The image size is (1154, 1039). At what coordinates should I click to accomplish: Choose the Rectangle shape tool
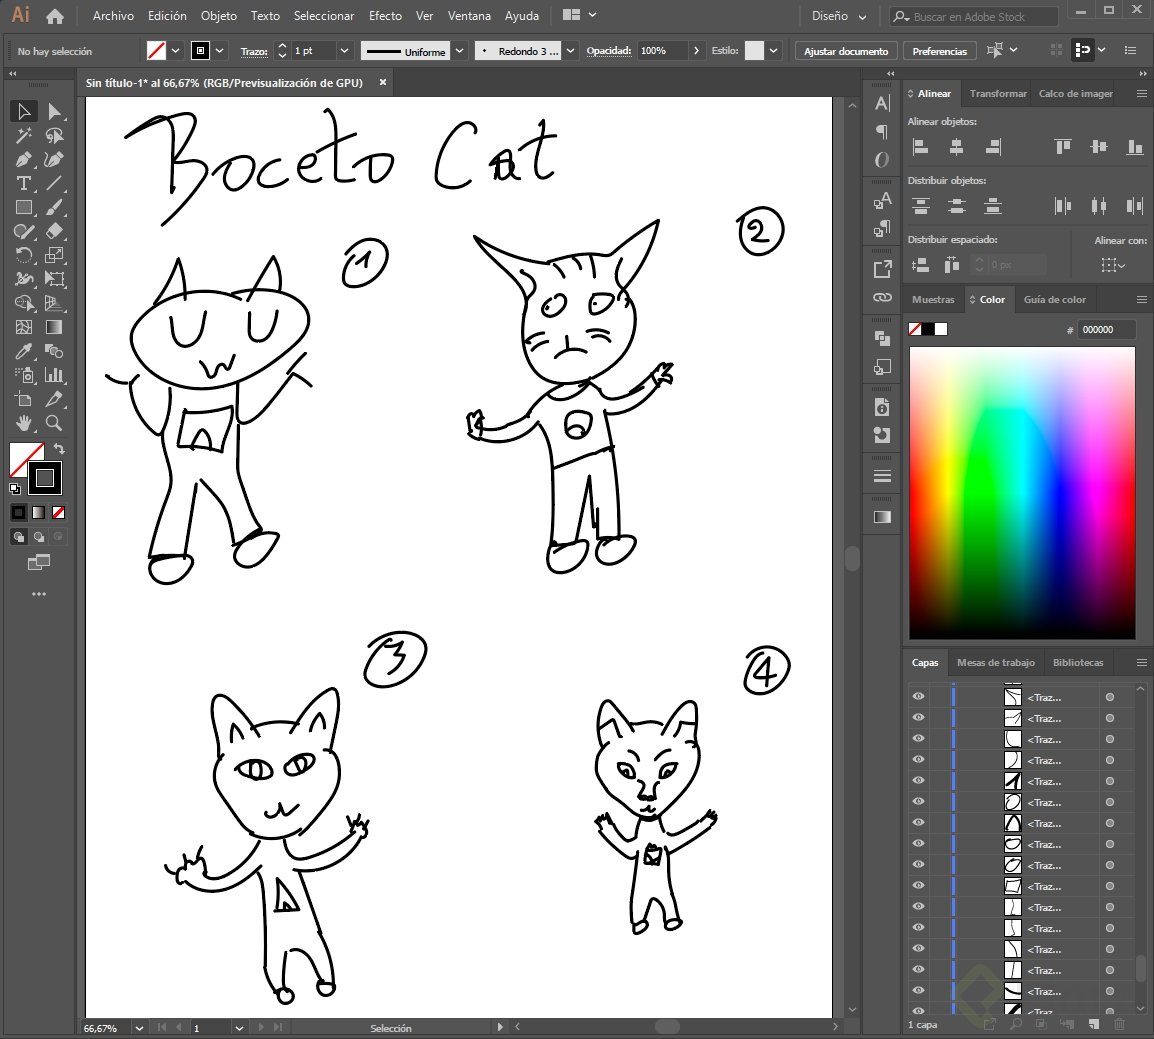(24, 207)
